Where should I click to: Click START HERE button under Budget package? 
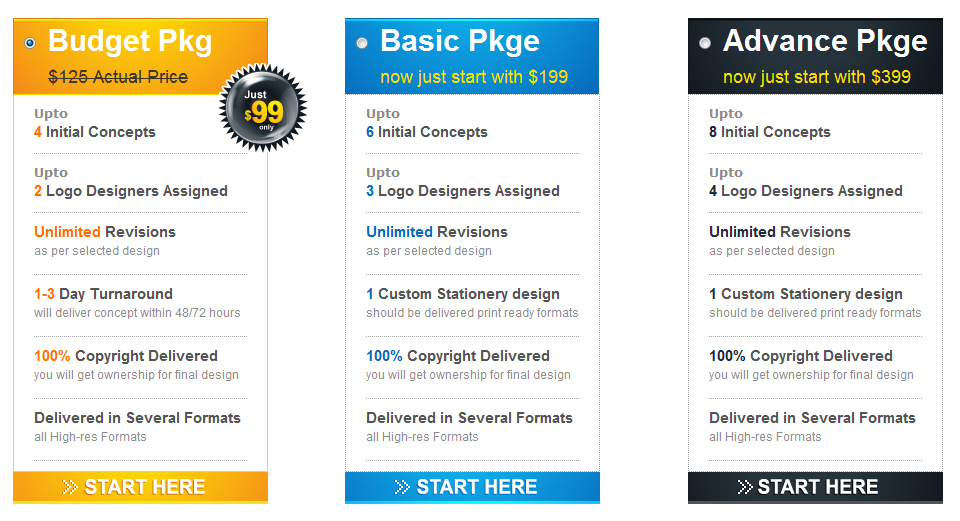(x=140, y=487)
